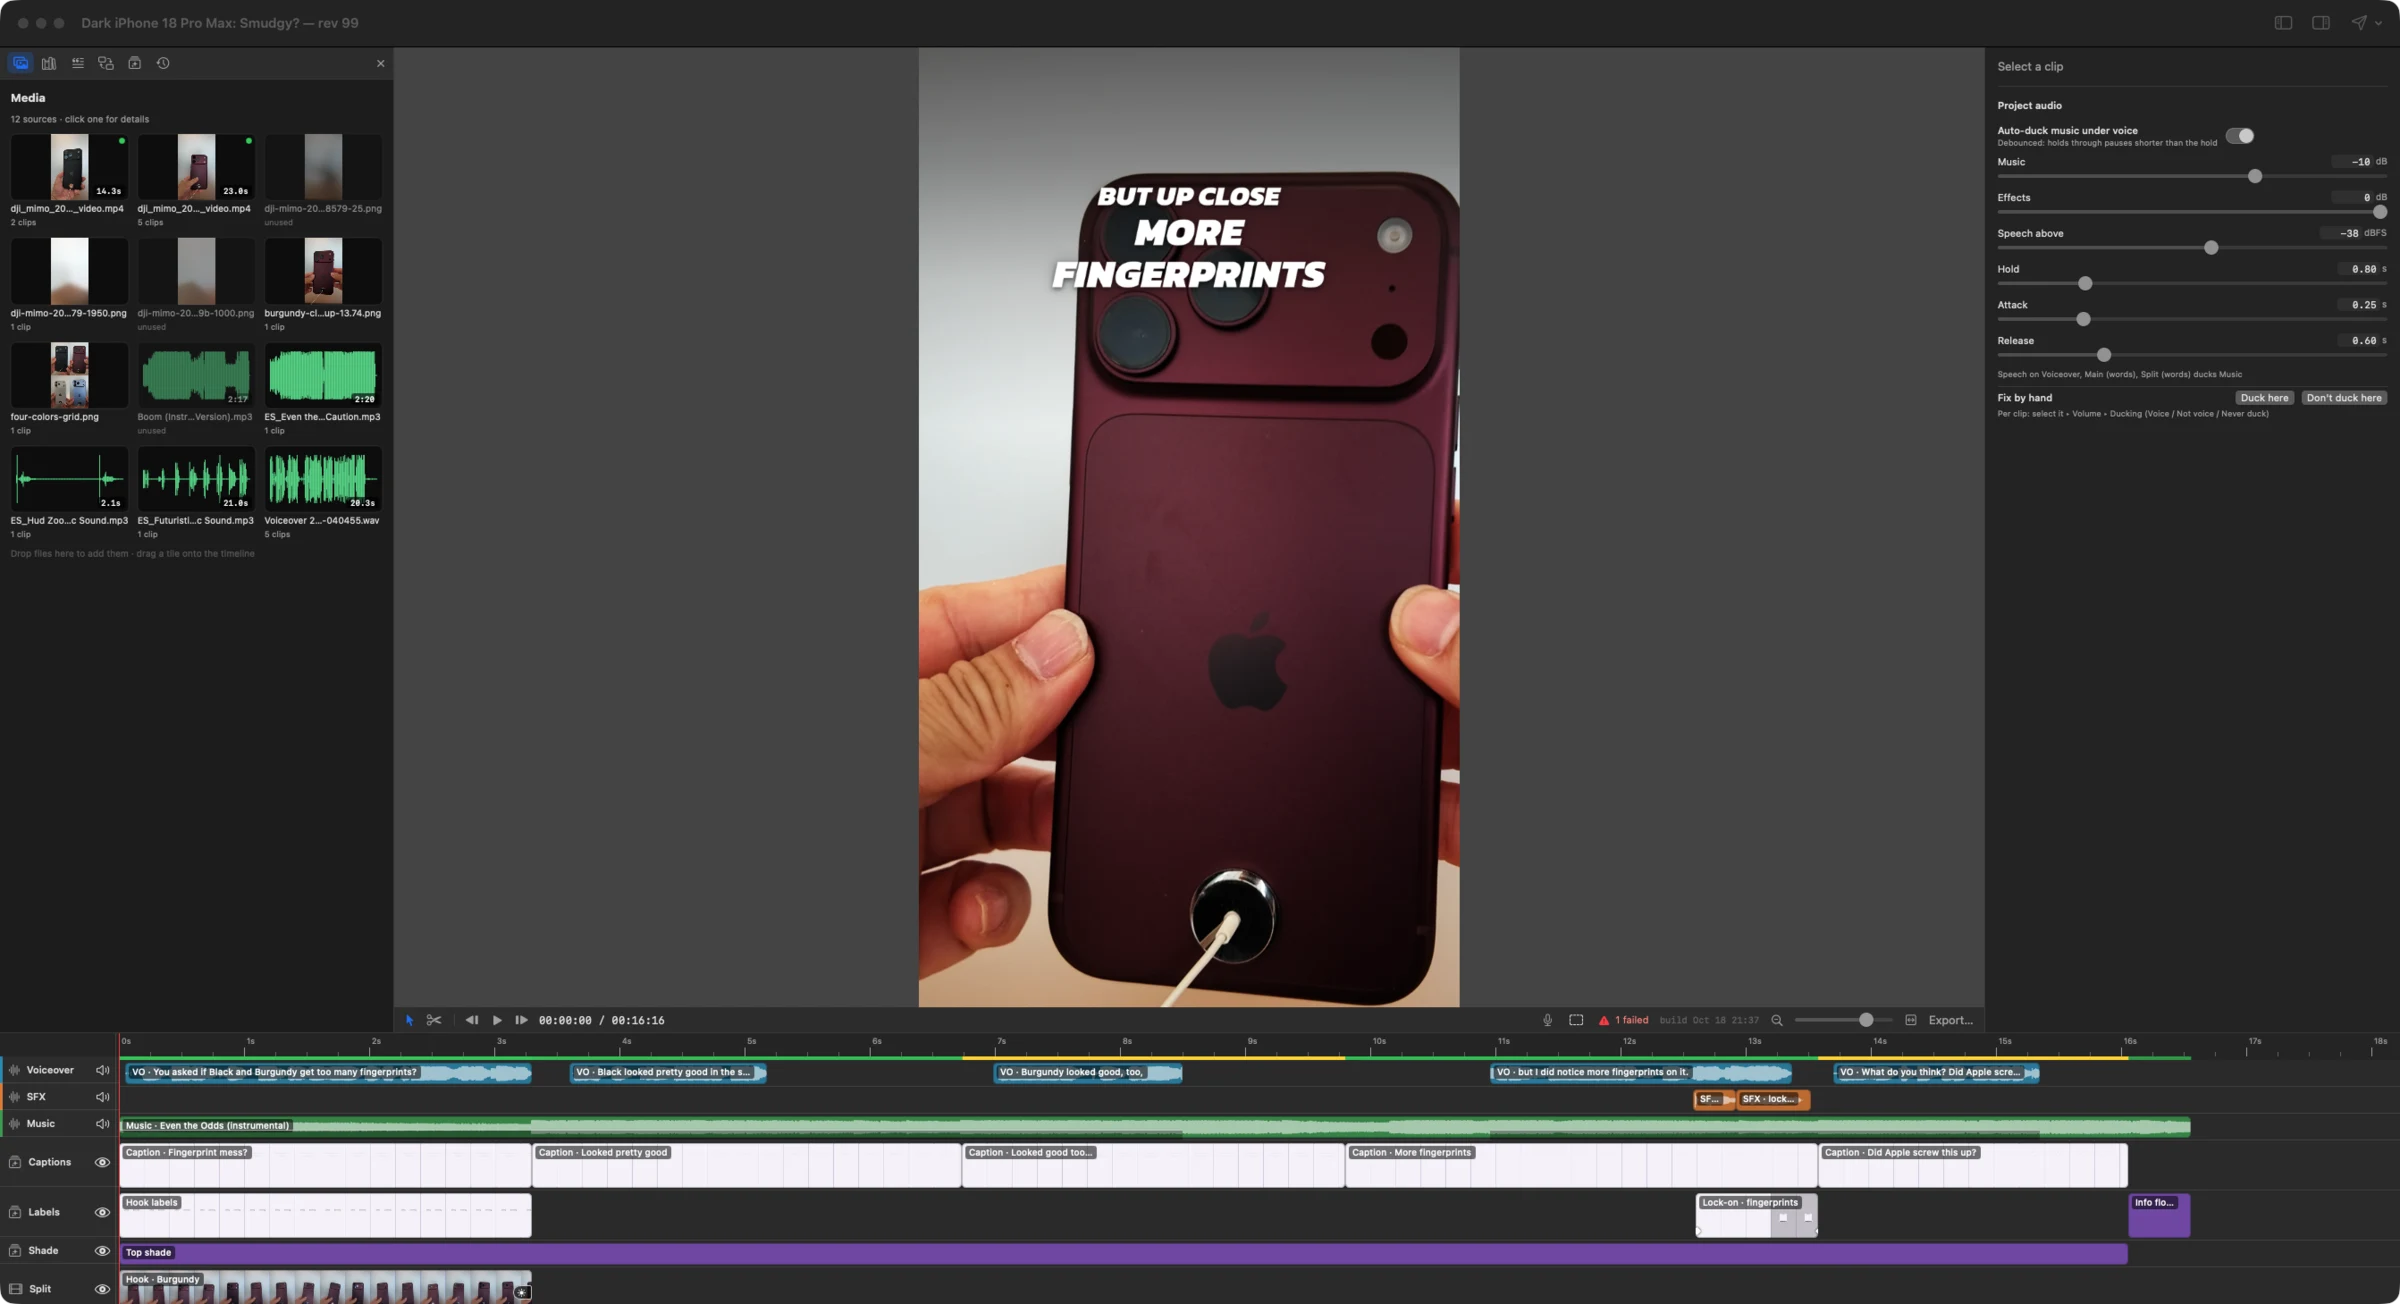Hide the Captions track
This screenshot has width=2400, height=1304.
(102, 1162)
